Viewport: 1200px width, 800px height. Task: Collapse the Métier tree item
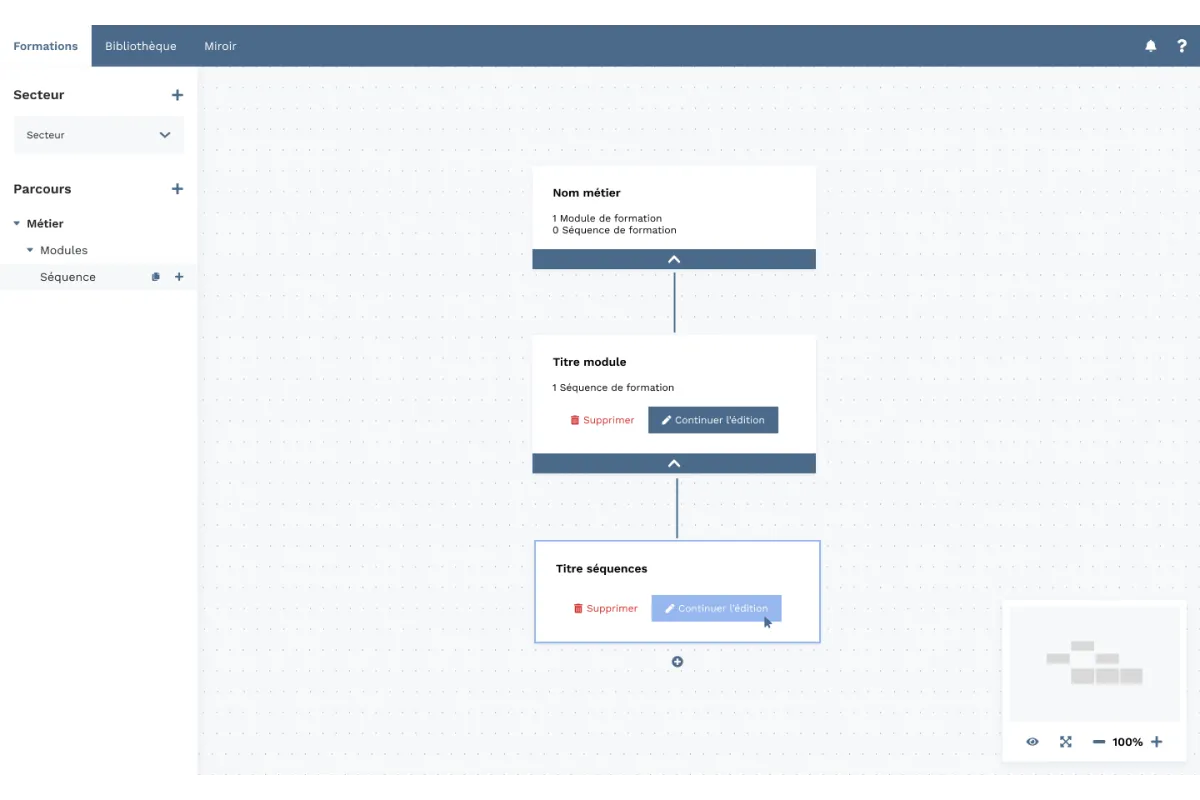click(x=16, y=223)
